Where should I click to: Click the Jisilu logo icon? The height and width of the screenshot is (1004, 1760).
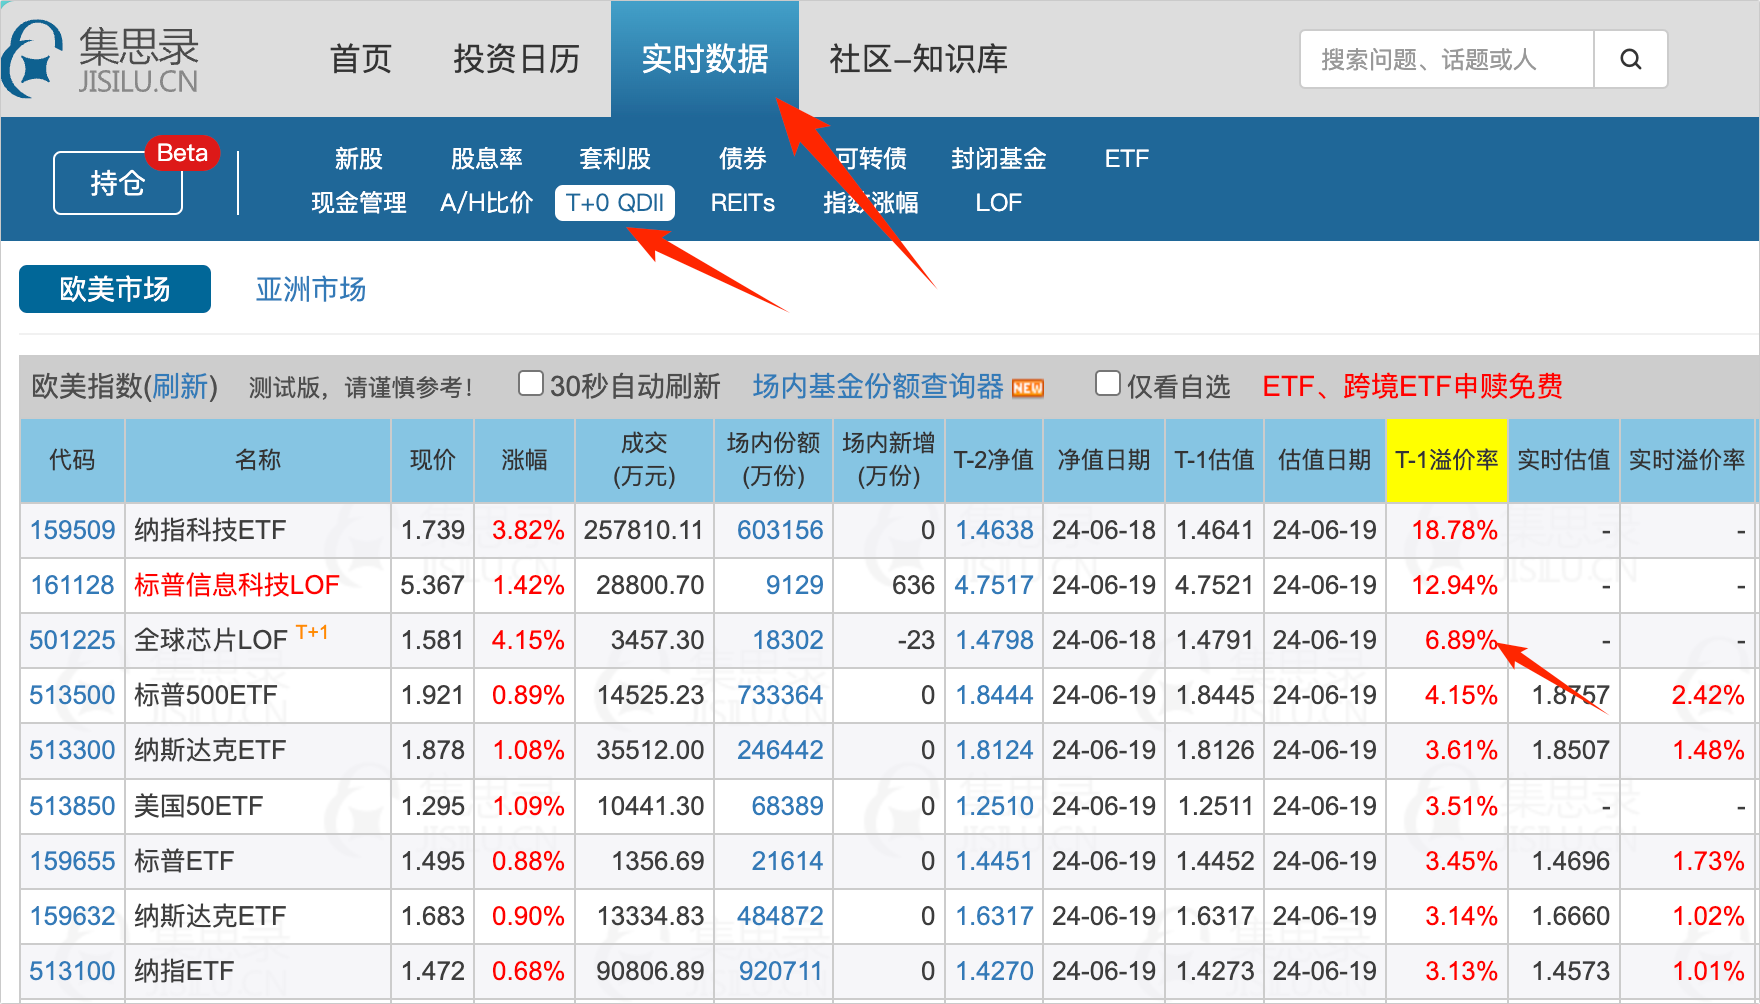35,60
